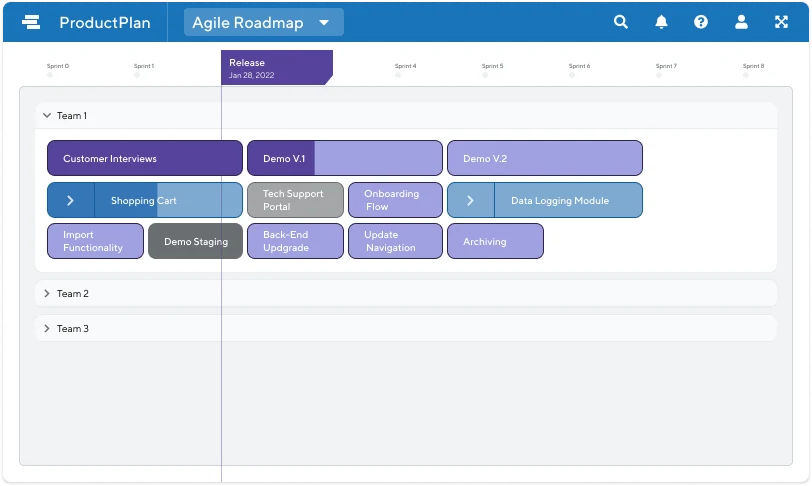Open the help question mark icon
Image resolution: width=812 pixels, height=486 pixels.
tap(701, 22)
